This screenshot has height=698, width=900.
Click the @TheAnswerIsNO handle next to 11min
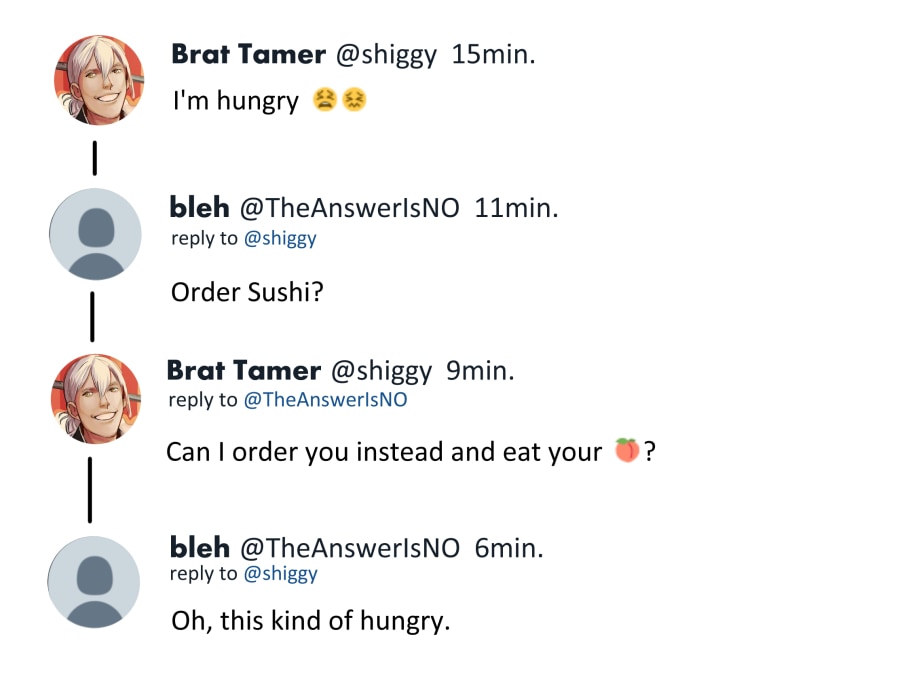click(349, 209)
